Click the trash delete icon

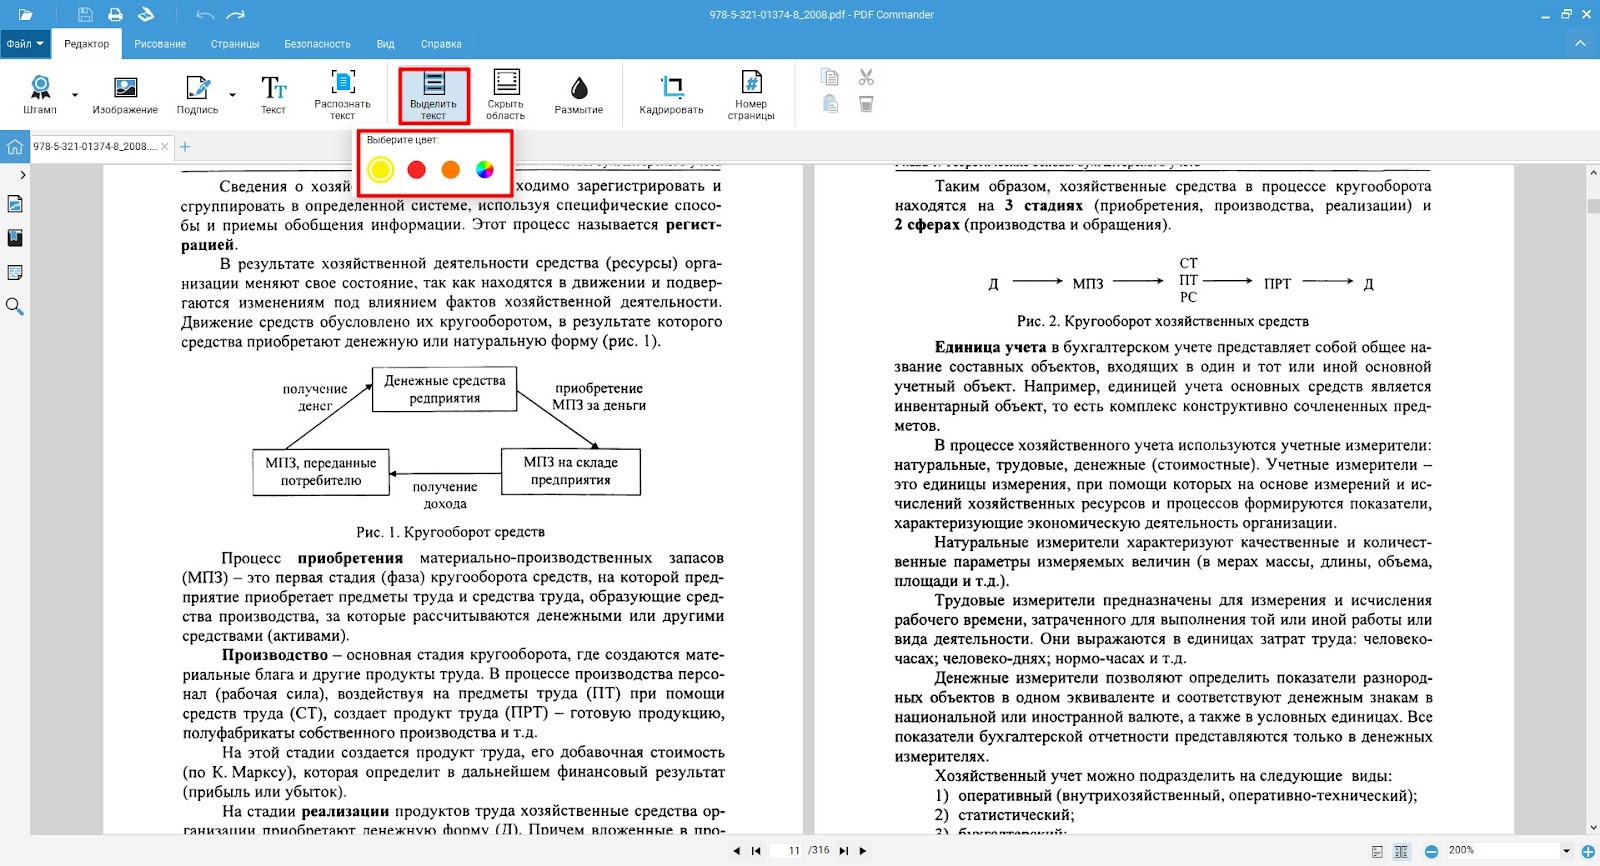click(x=866, y=104)
